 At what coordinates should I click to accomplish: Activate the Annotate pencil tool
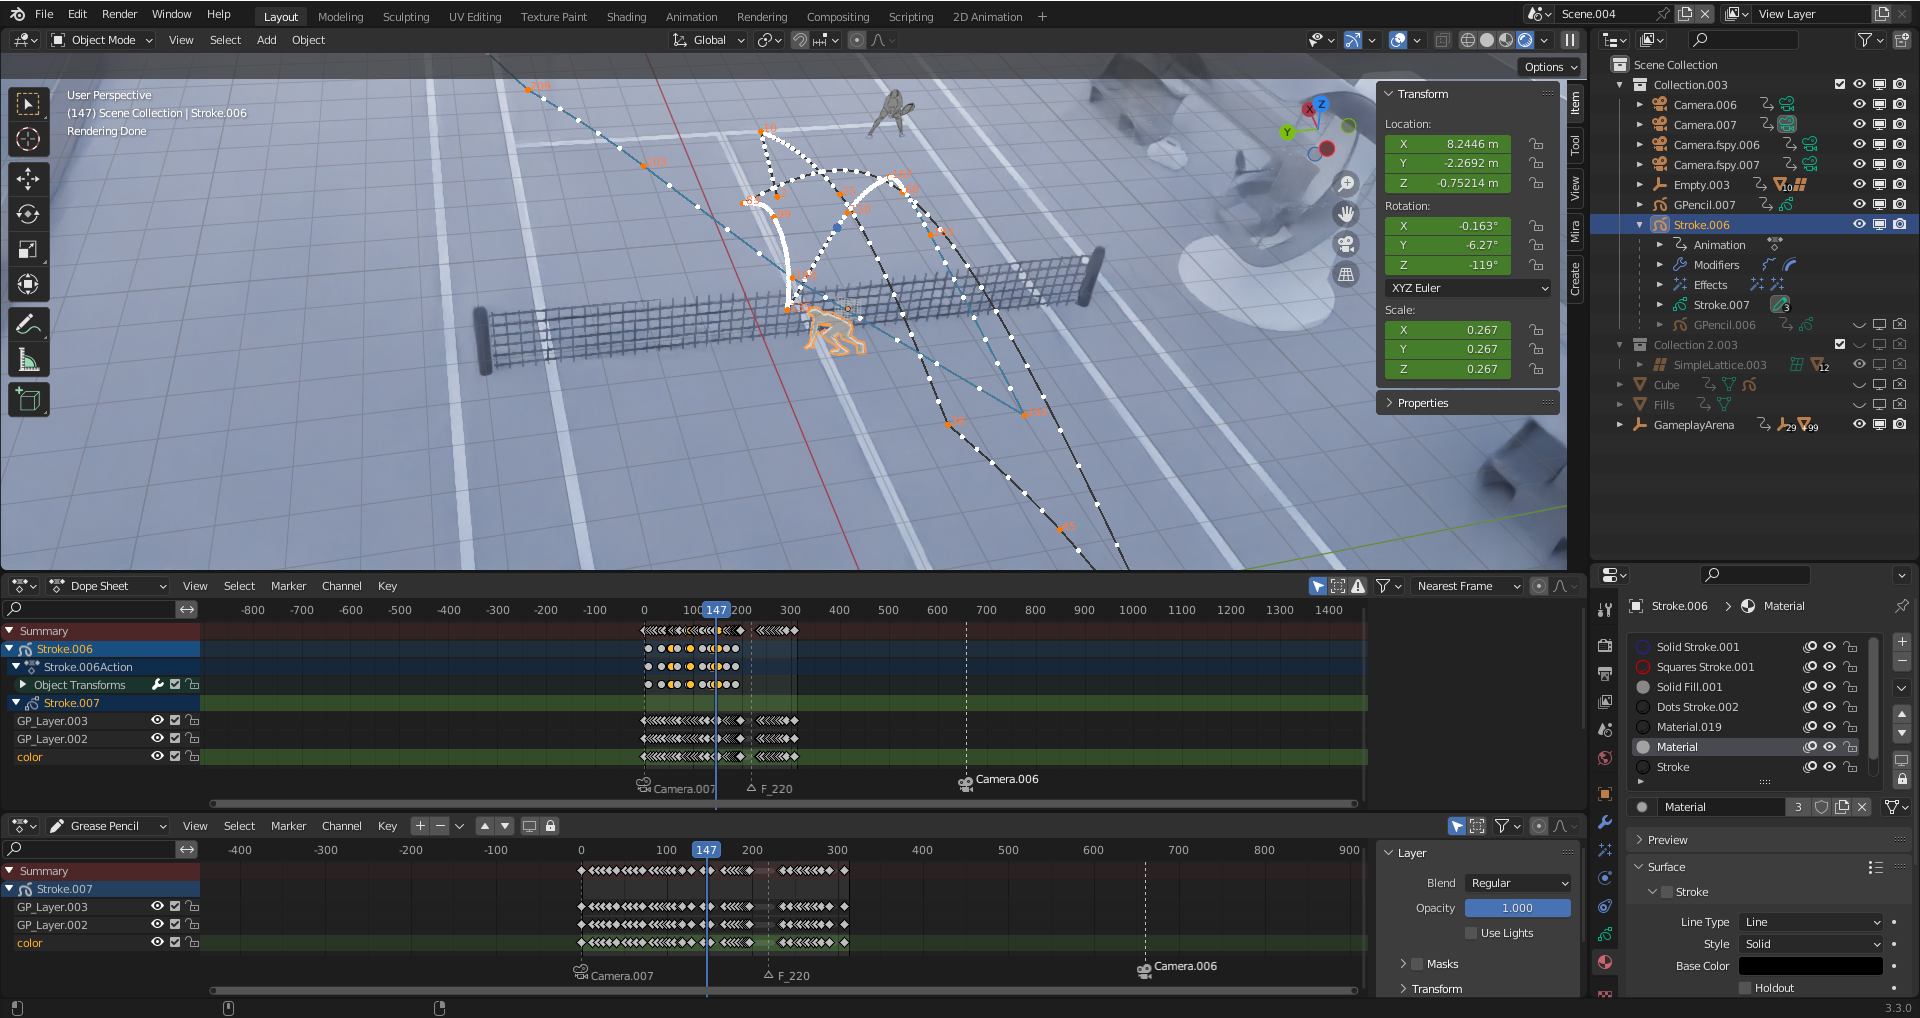(x=28, y=324)
